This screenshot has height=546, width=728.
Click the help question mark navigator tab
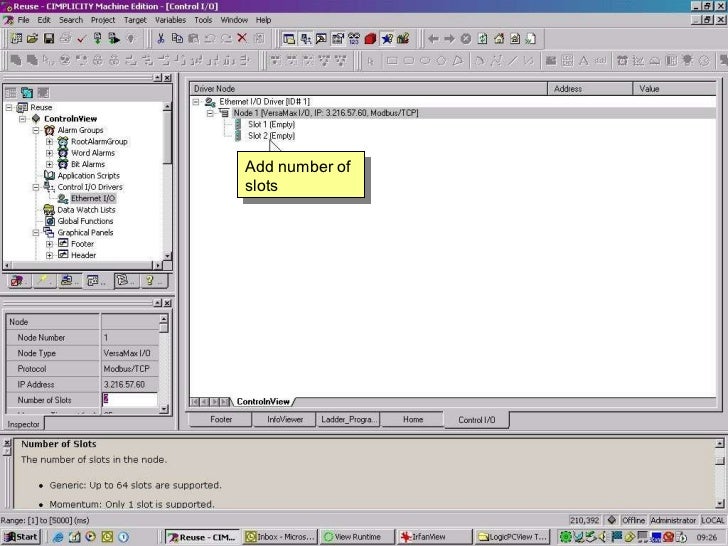click(x=147, y=282)
